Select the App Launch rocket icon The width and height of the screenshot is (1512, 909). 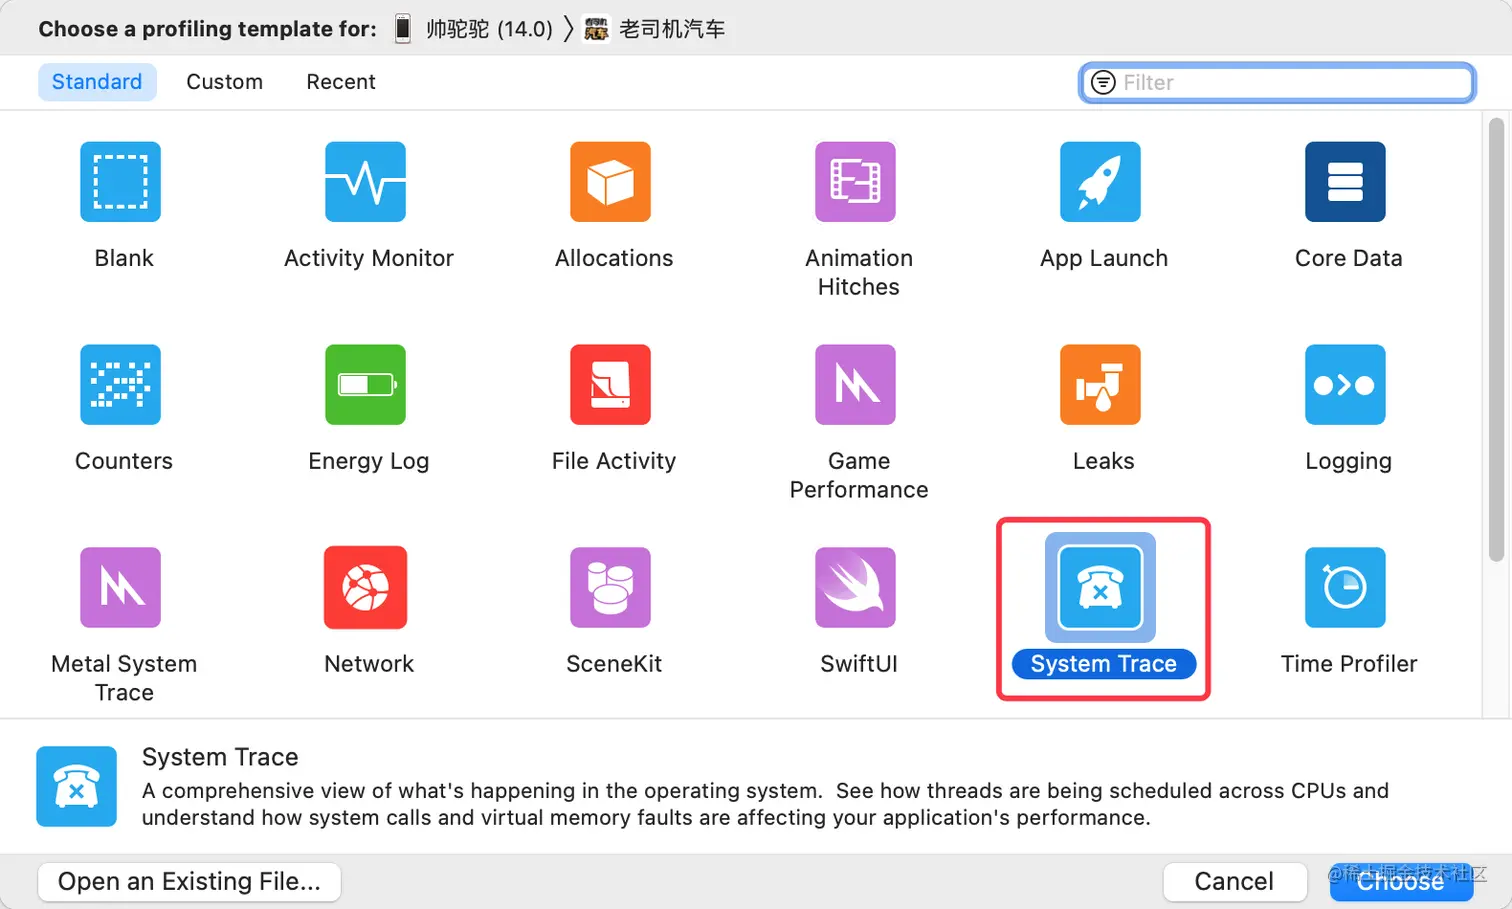(x=1100, y=181)
